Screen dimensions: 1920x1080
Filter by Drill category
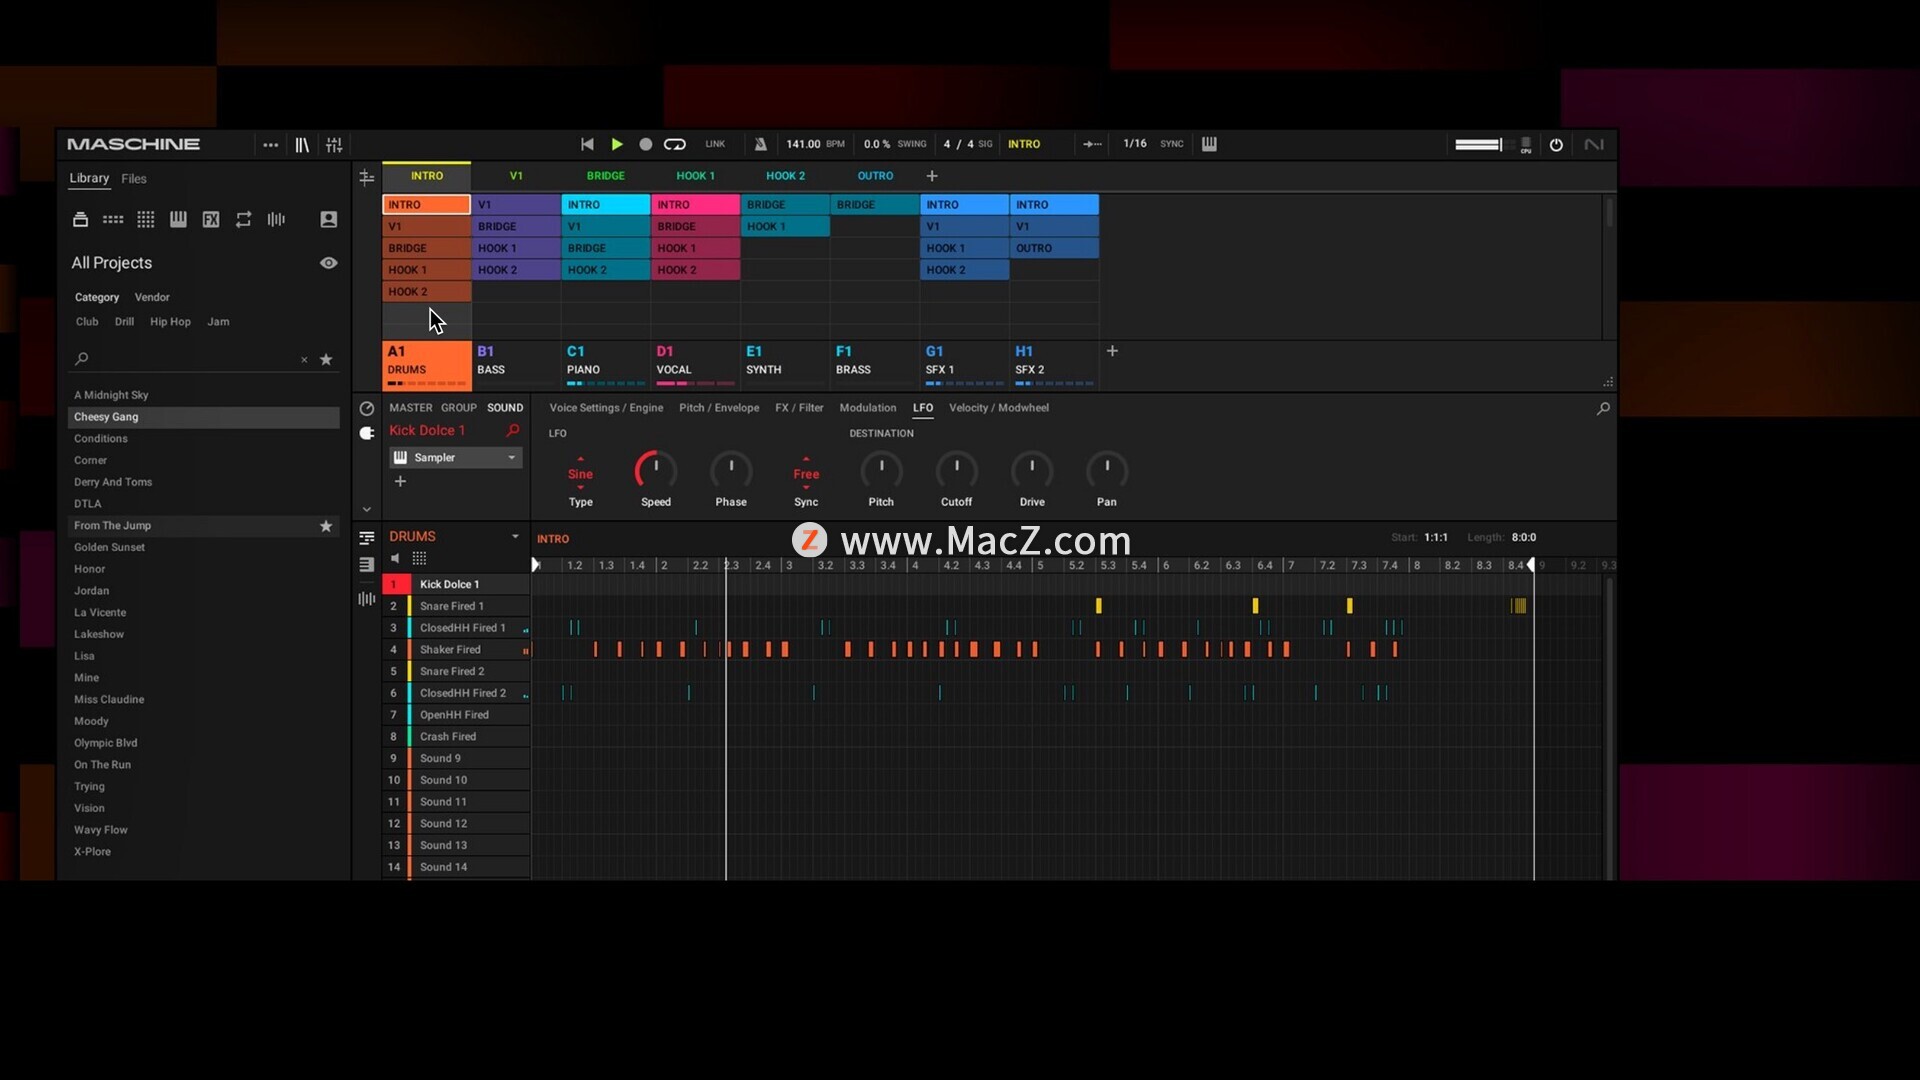[x=124, y=322]
